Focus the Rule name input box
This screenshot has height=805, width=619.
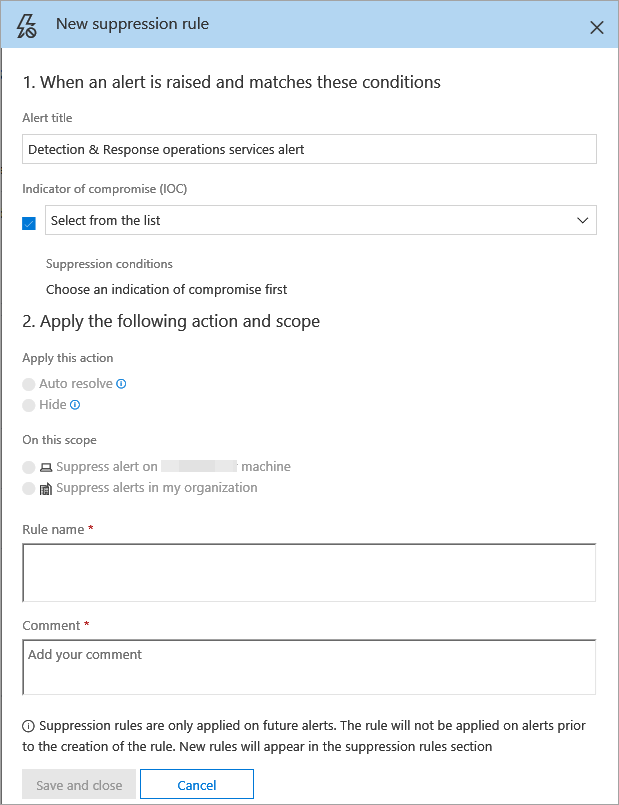coord(309,572)
